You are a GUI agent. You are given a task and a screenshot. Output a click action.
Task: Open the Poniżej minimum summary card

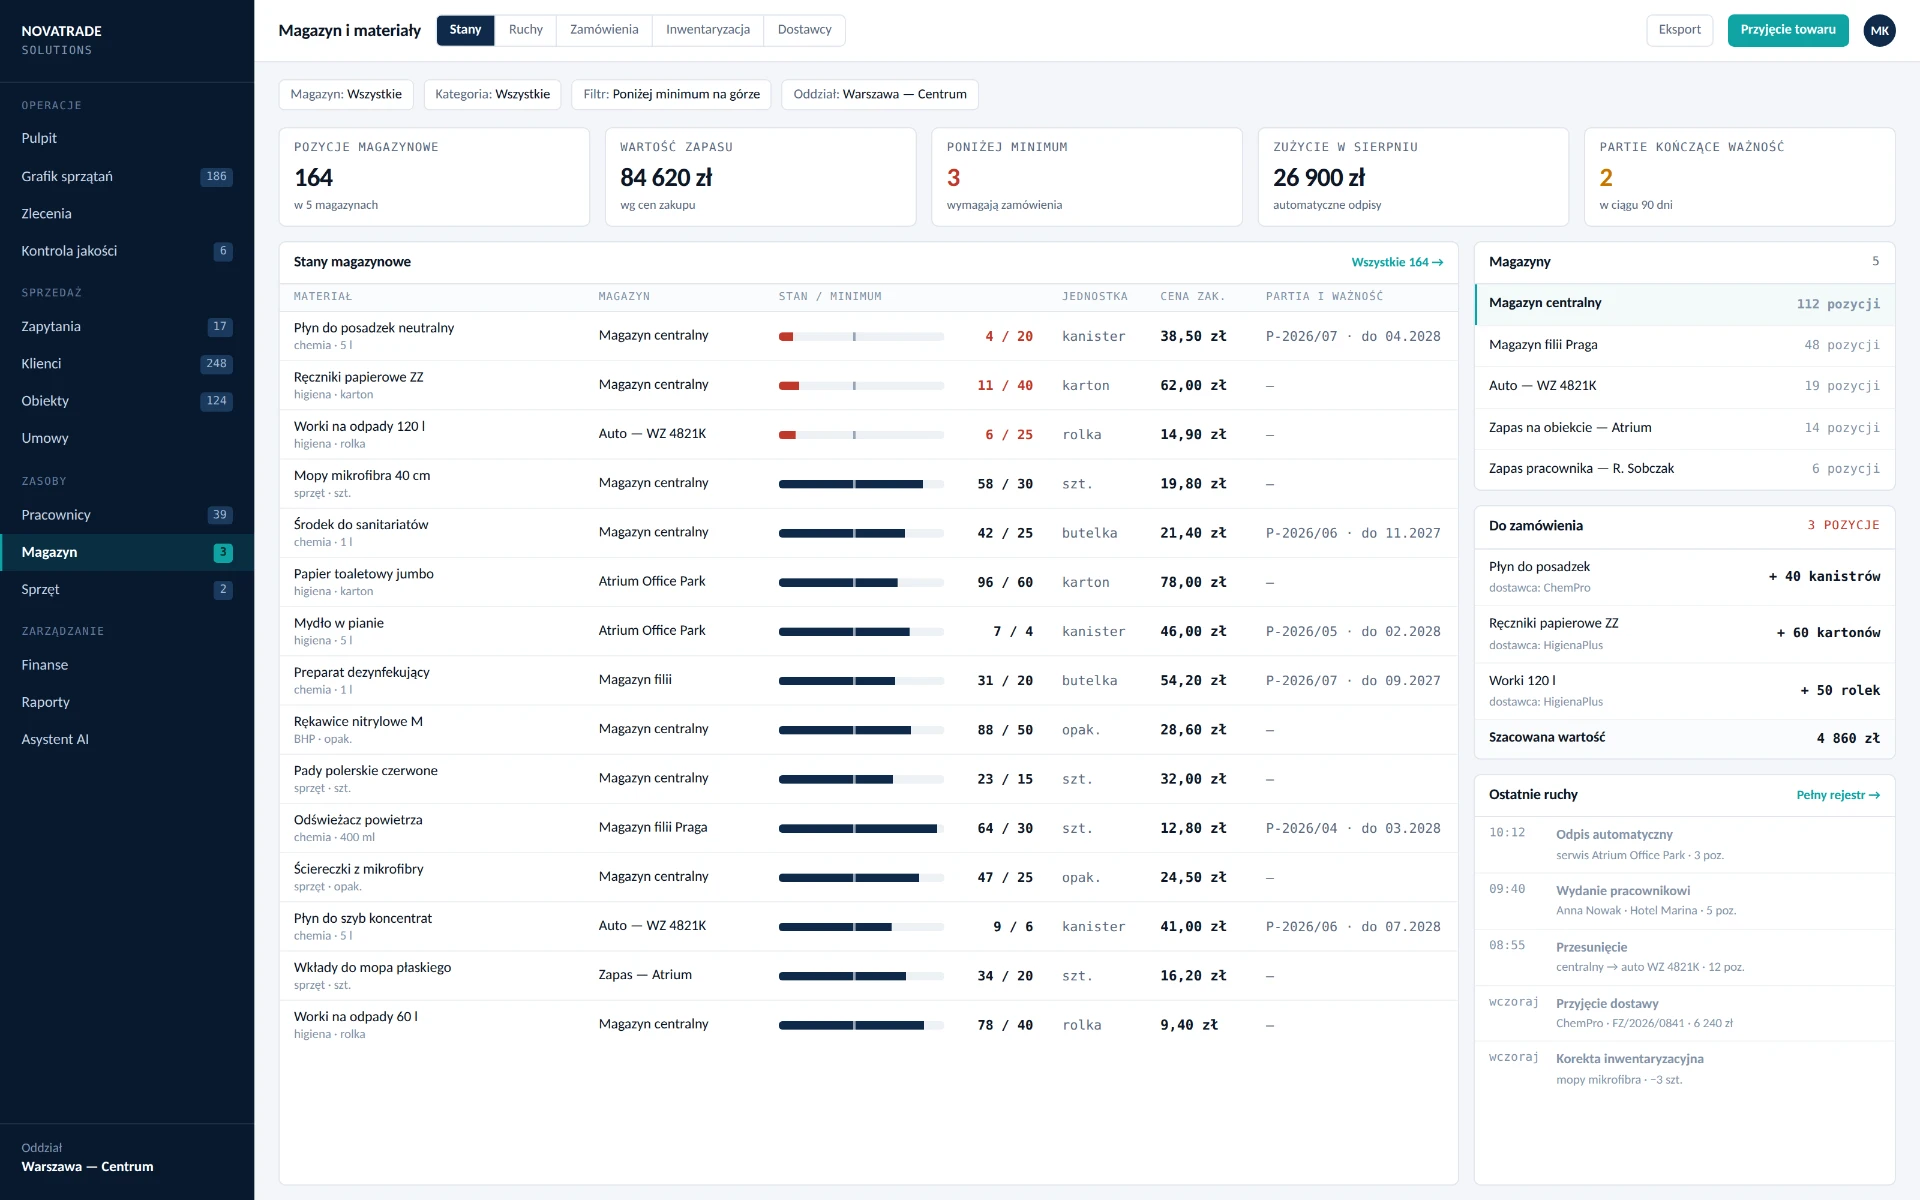[x=1087, y=176]
